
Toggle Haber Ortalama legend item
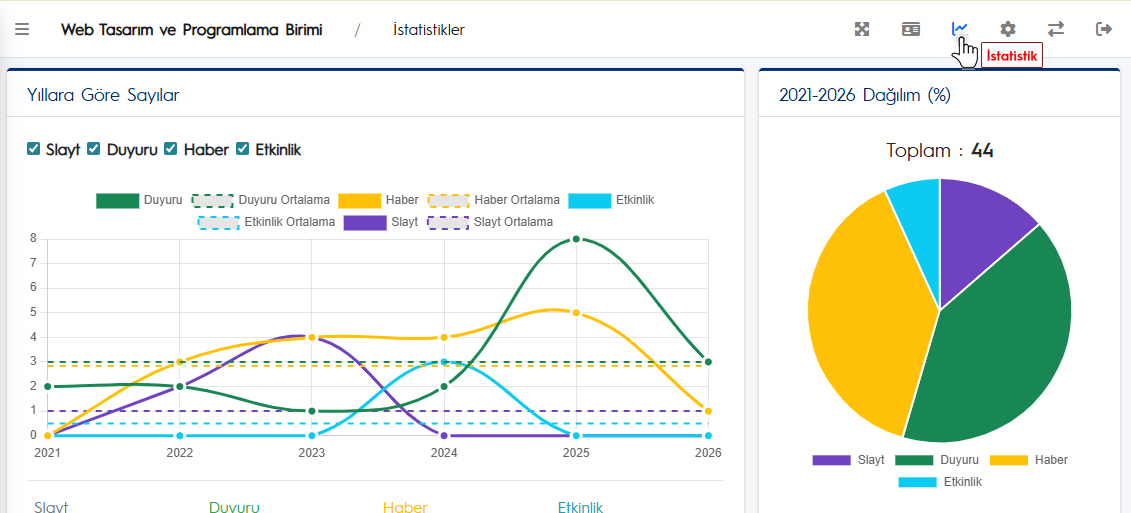tap(494, 200)
